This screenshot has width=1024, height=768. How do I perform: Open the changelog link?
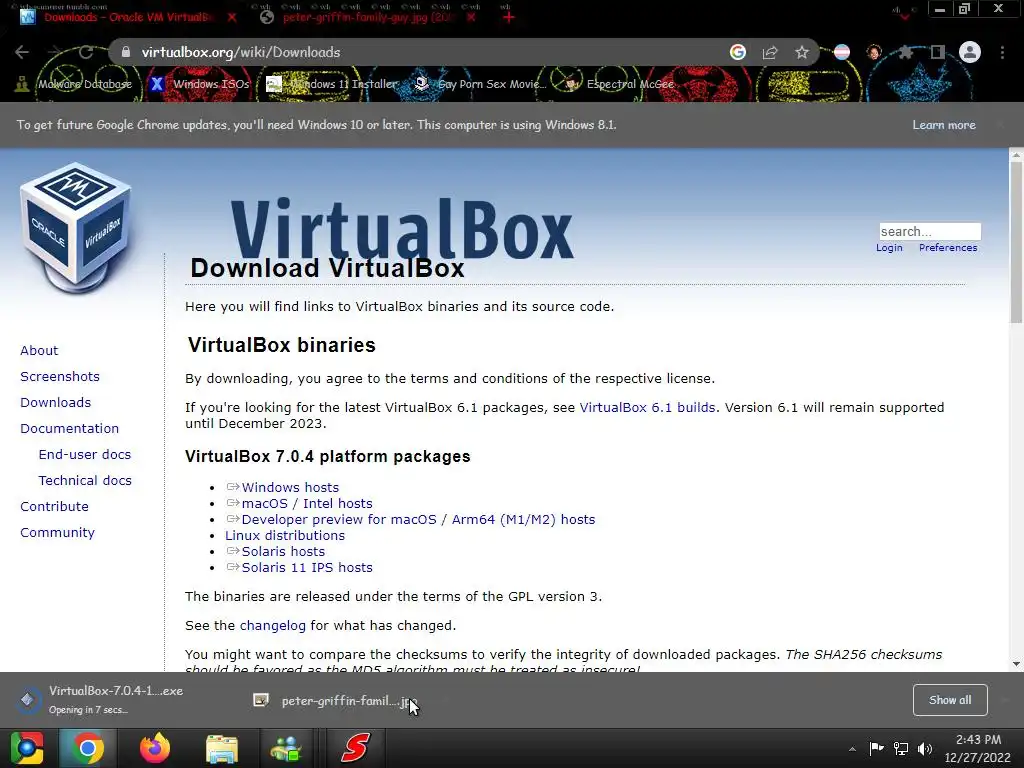272,626
